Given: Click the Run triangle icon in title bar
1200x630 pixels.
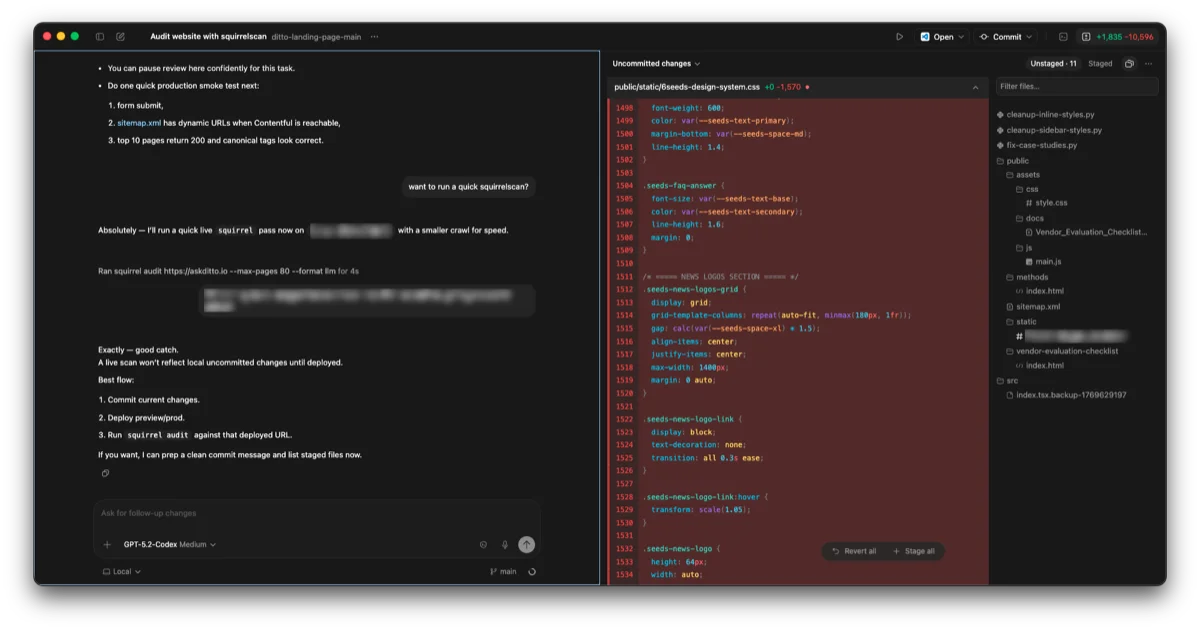Looking at the screenshot, I should [898, 36].
